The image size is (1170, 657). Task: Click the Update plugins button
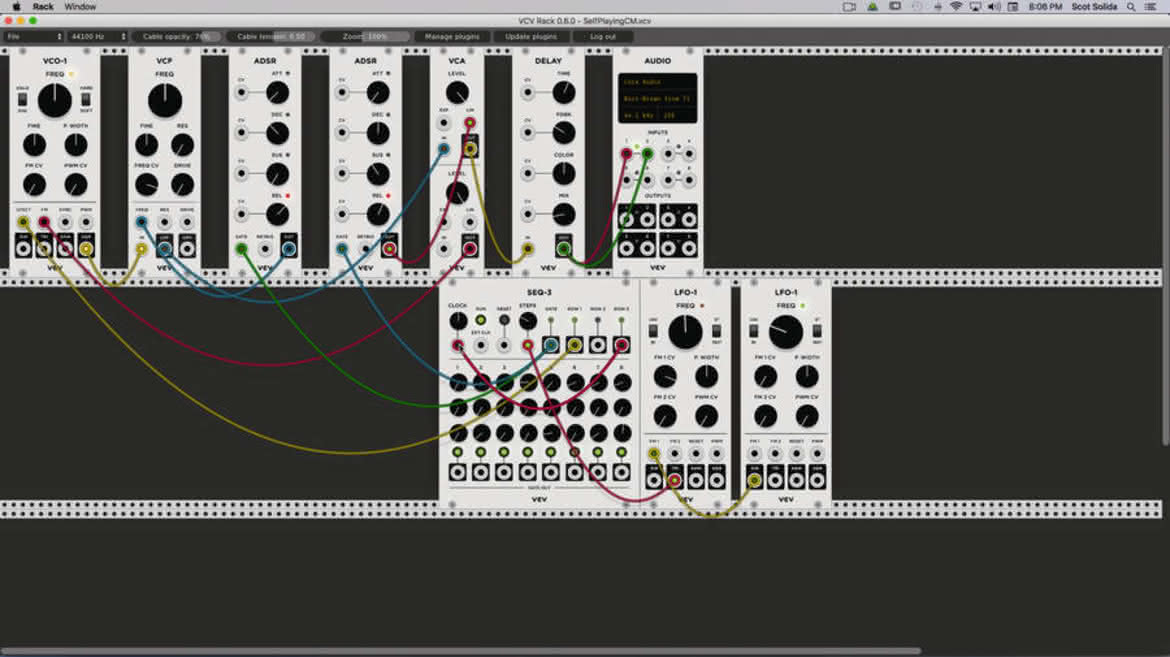pyautogui.click(x=531, y=36)
